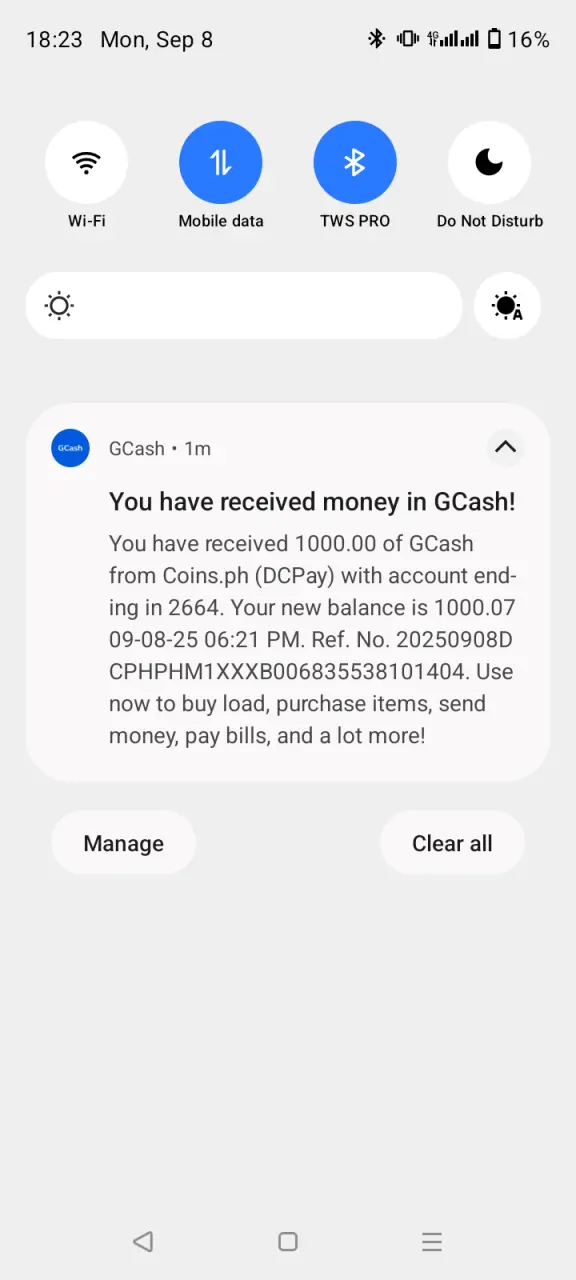The image size is (576, 1280).
Task: Tap the 18:23 clock in status bar
Action: (54, 40)
